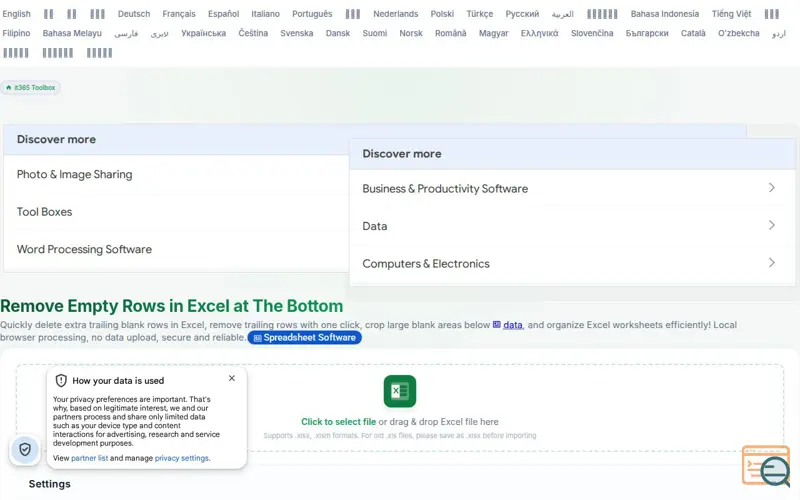Switch language to English
The width and height of the screenshot is (800, 500).
click(16, 14)
